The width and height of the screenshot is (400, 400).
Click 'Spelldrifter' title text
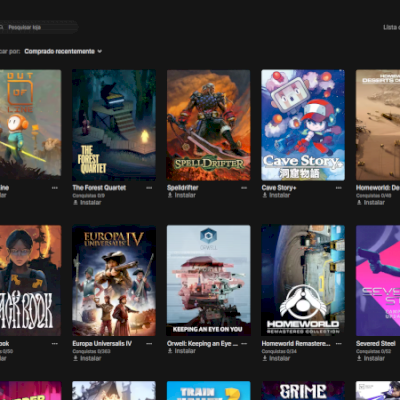point(183,188)
